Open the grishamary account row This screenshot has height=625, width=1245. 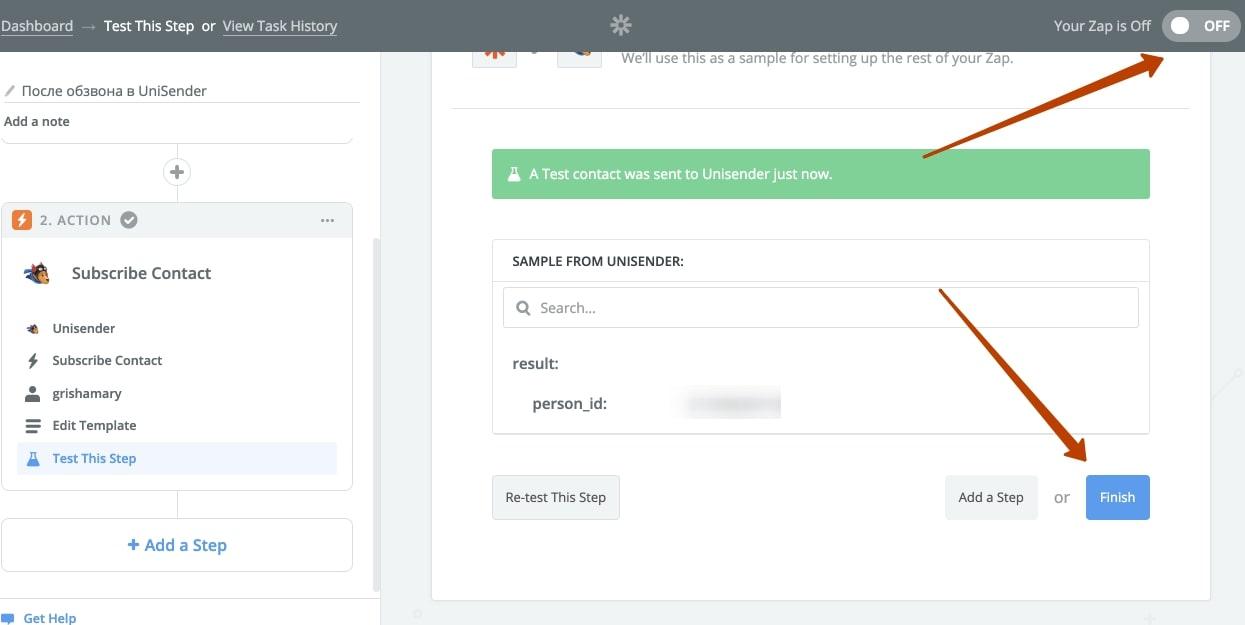pyautogui.click(x=177, y=393)
